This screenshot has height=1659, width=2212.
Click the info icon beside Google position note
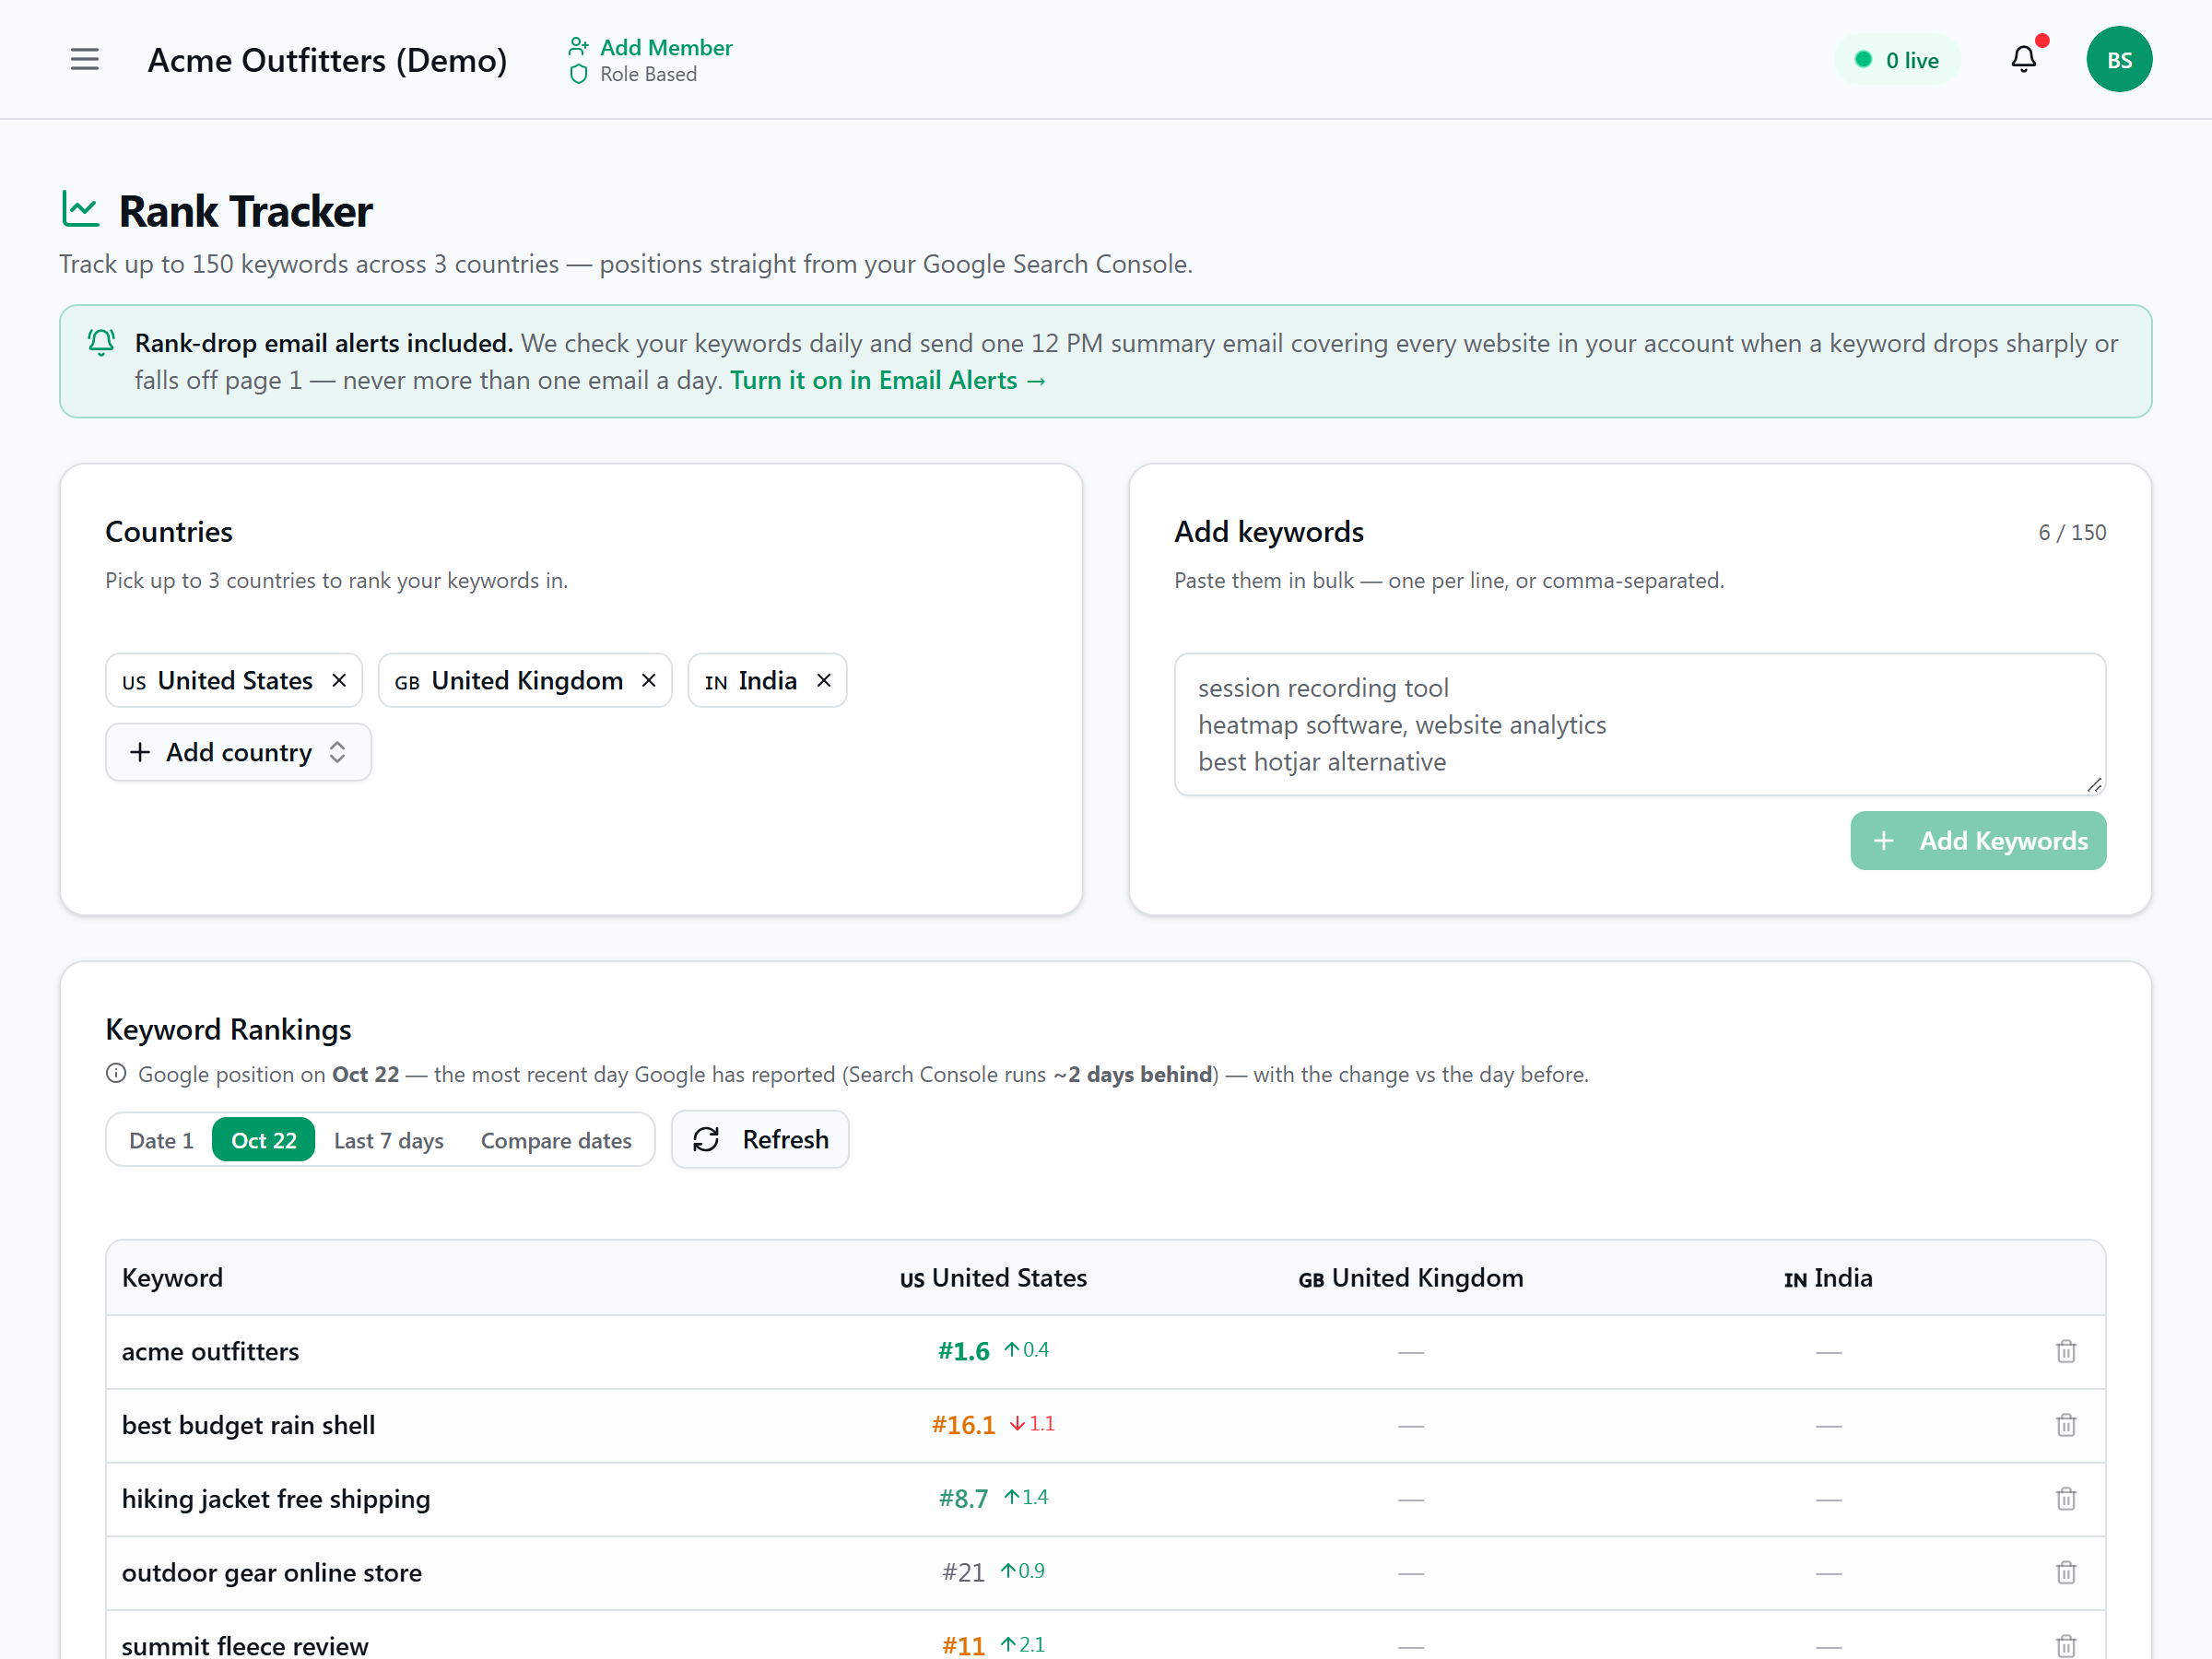116,1073
